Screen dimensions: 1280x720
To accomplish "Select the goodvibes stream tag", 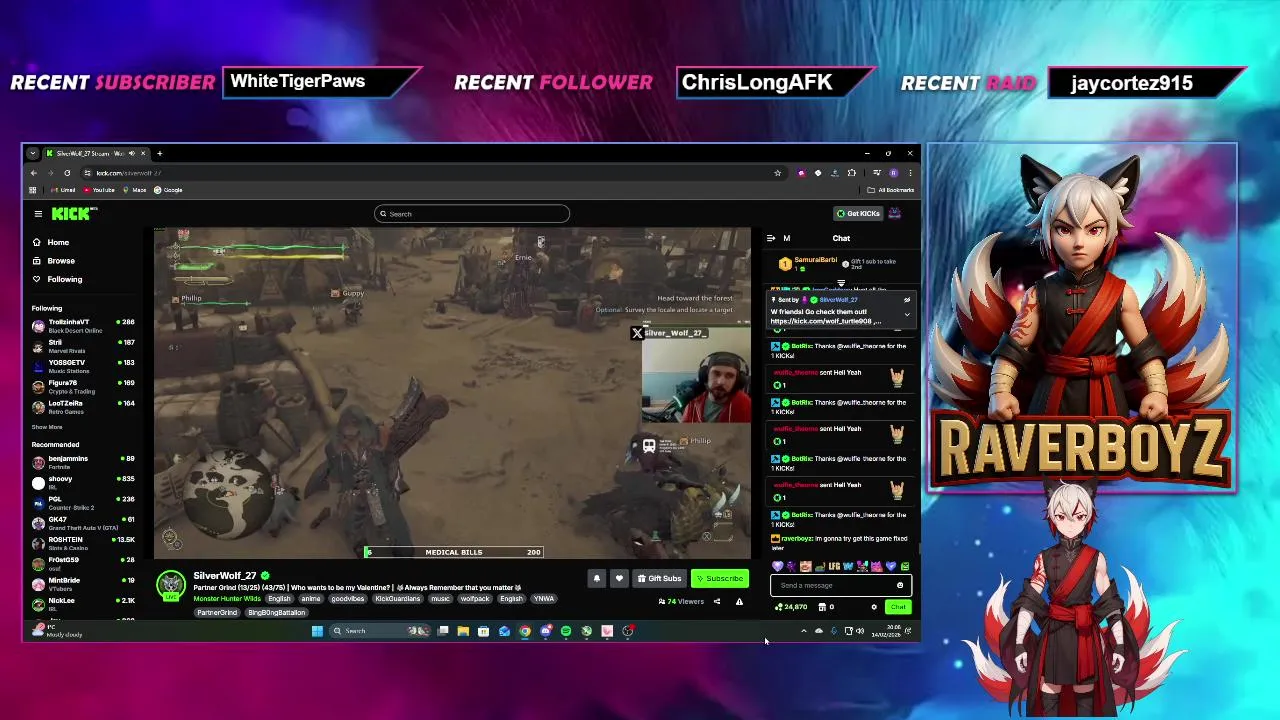I will tap(348, 599).
